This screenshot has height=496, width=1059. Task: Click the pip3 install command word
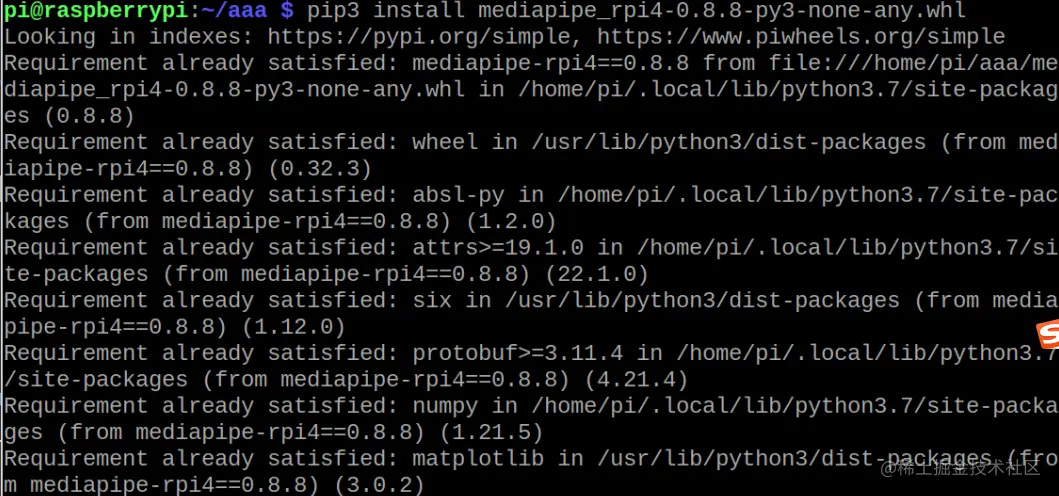coord(386,10)
